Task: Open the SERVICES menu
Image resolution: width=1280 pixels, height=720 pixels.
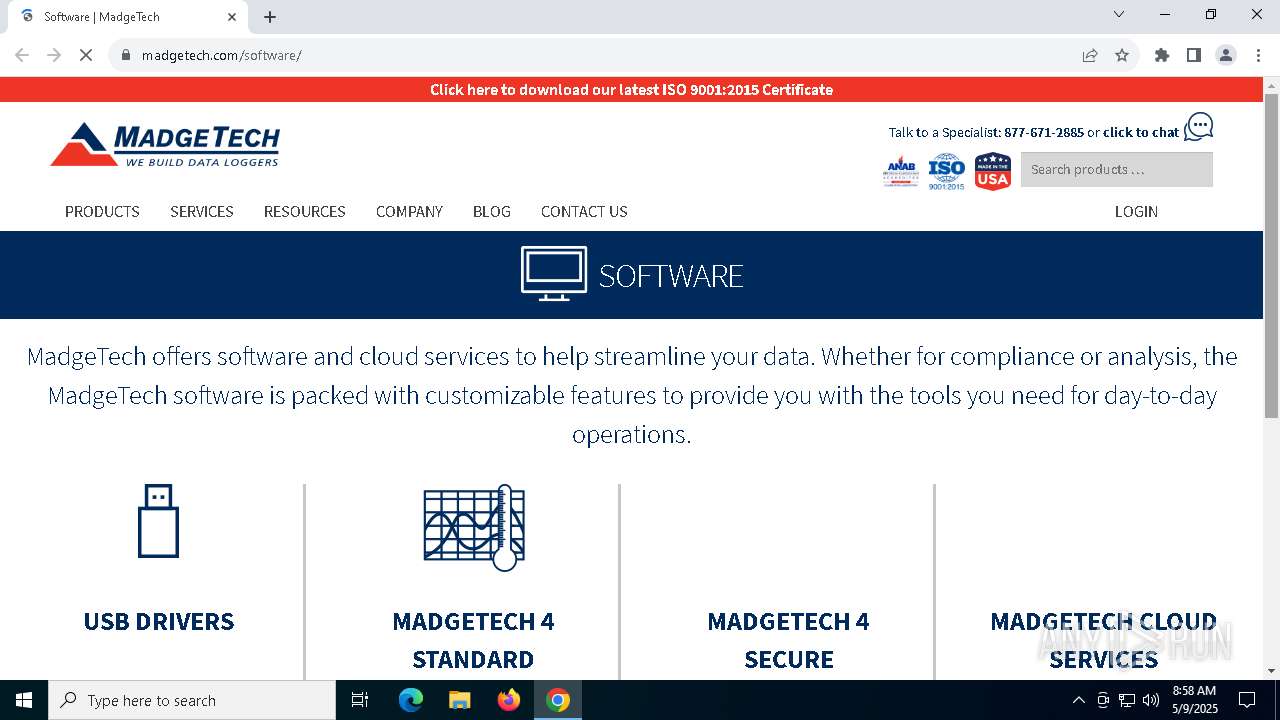Action: click(202, 212)
